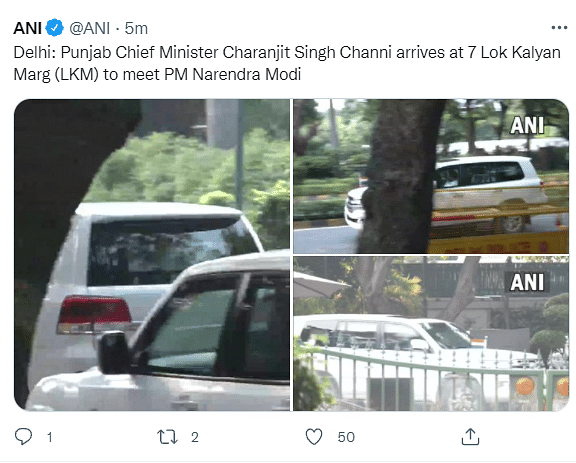Open the three-dot more options menu
Screen dimensions: 576x463
coord(559,28)
